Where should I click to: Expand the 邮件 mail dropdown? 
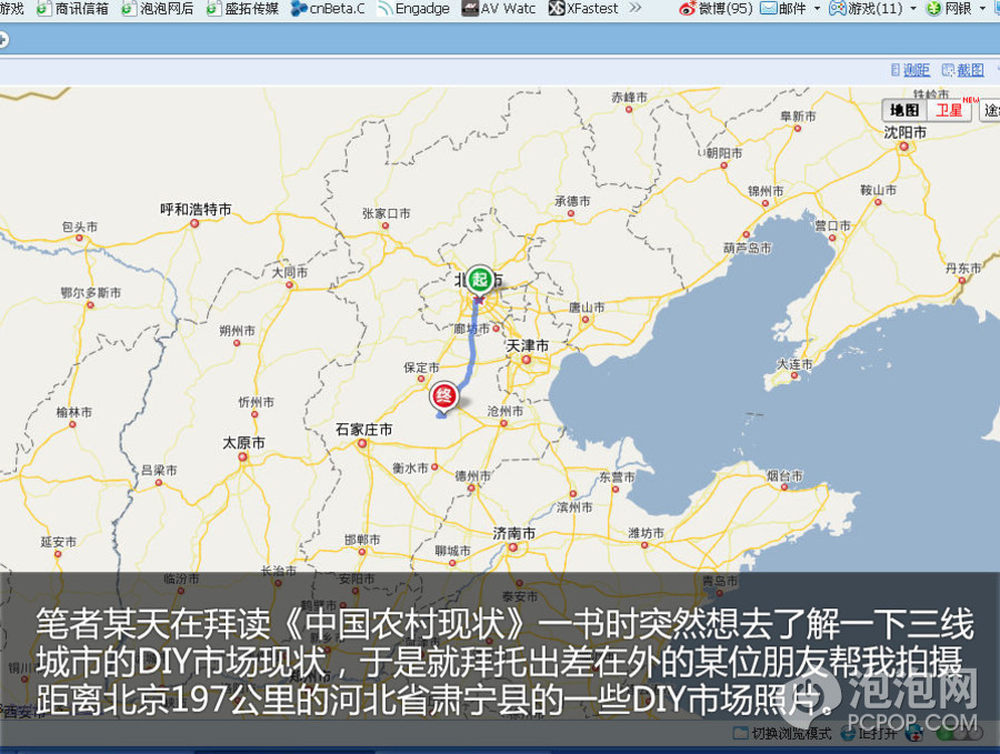(x=817, y=9)
